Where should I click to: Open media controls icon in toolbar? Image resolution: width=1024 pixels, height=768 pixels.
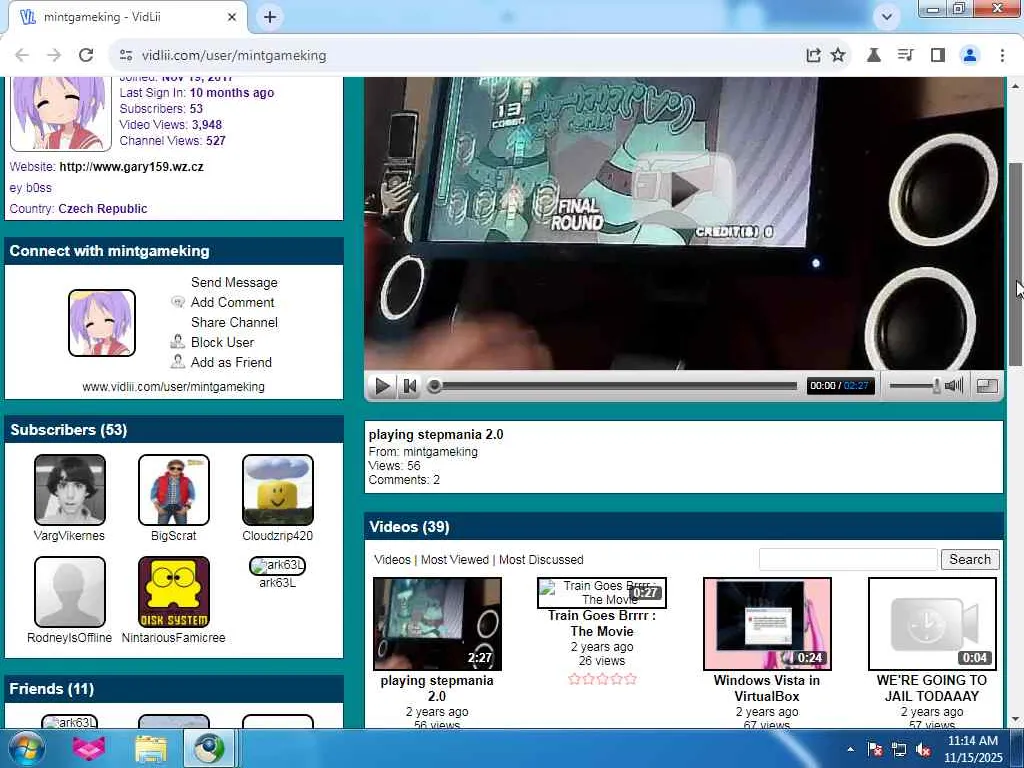pyautogui.click(x=905, y=56)
